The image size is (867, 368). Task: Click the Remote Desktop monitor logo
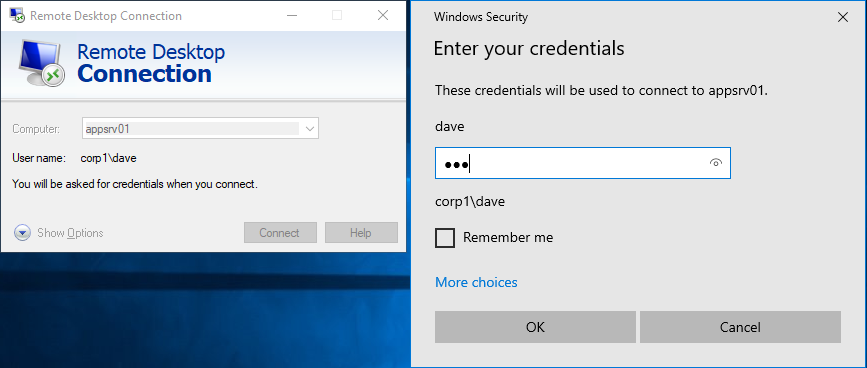[42, 63]
